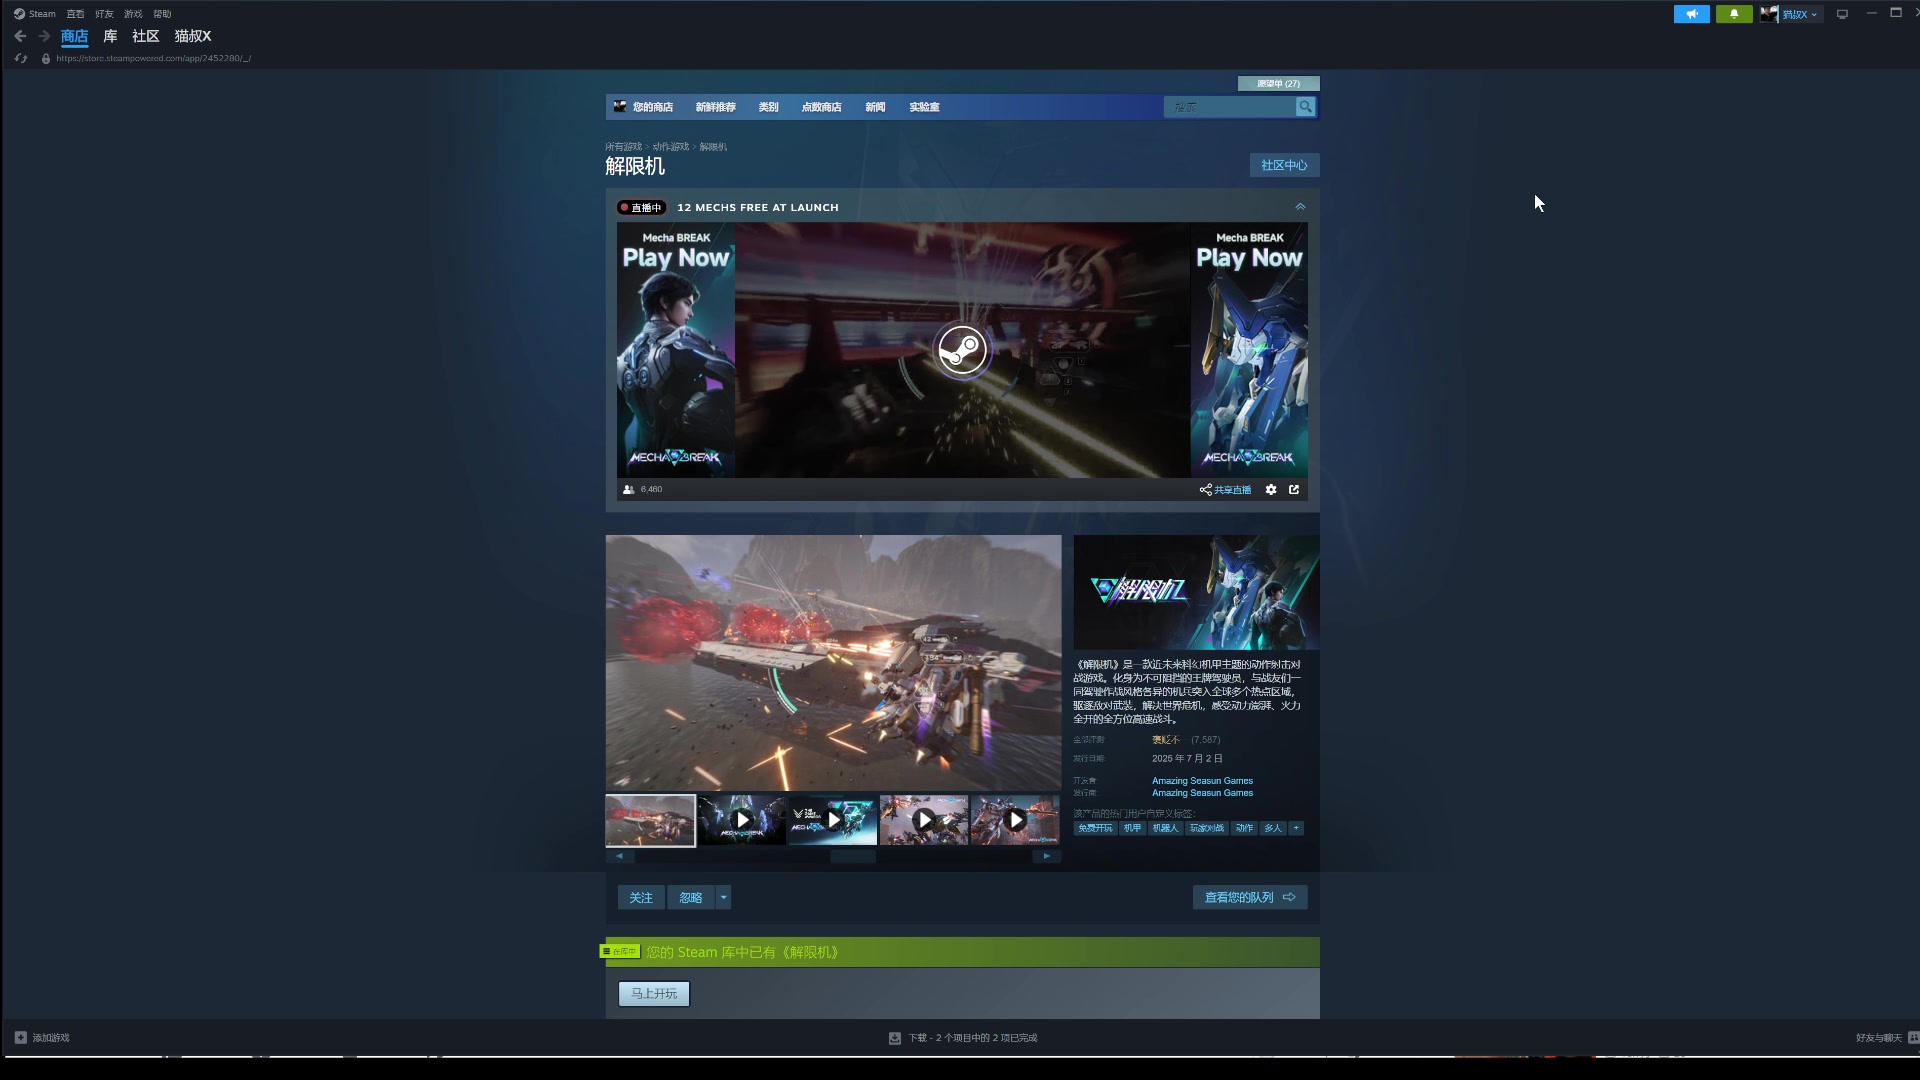Click the 忽略 ignore button
The height and width of the screenshot is (1080, 1920).
[x=691, y=898]
